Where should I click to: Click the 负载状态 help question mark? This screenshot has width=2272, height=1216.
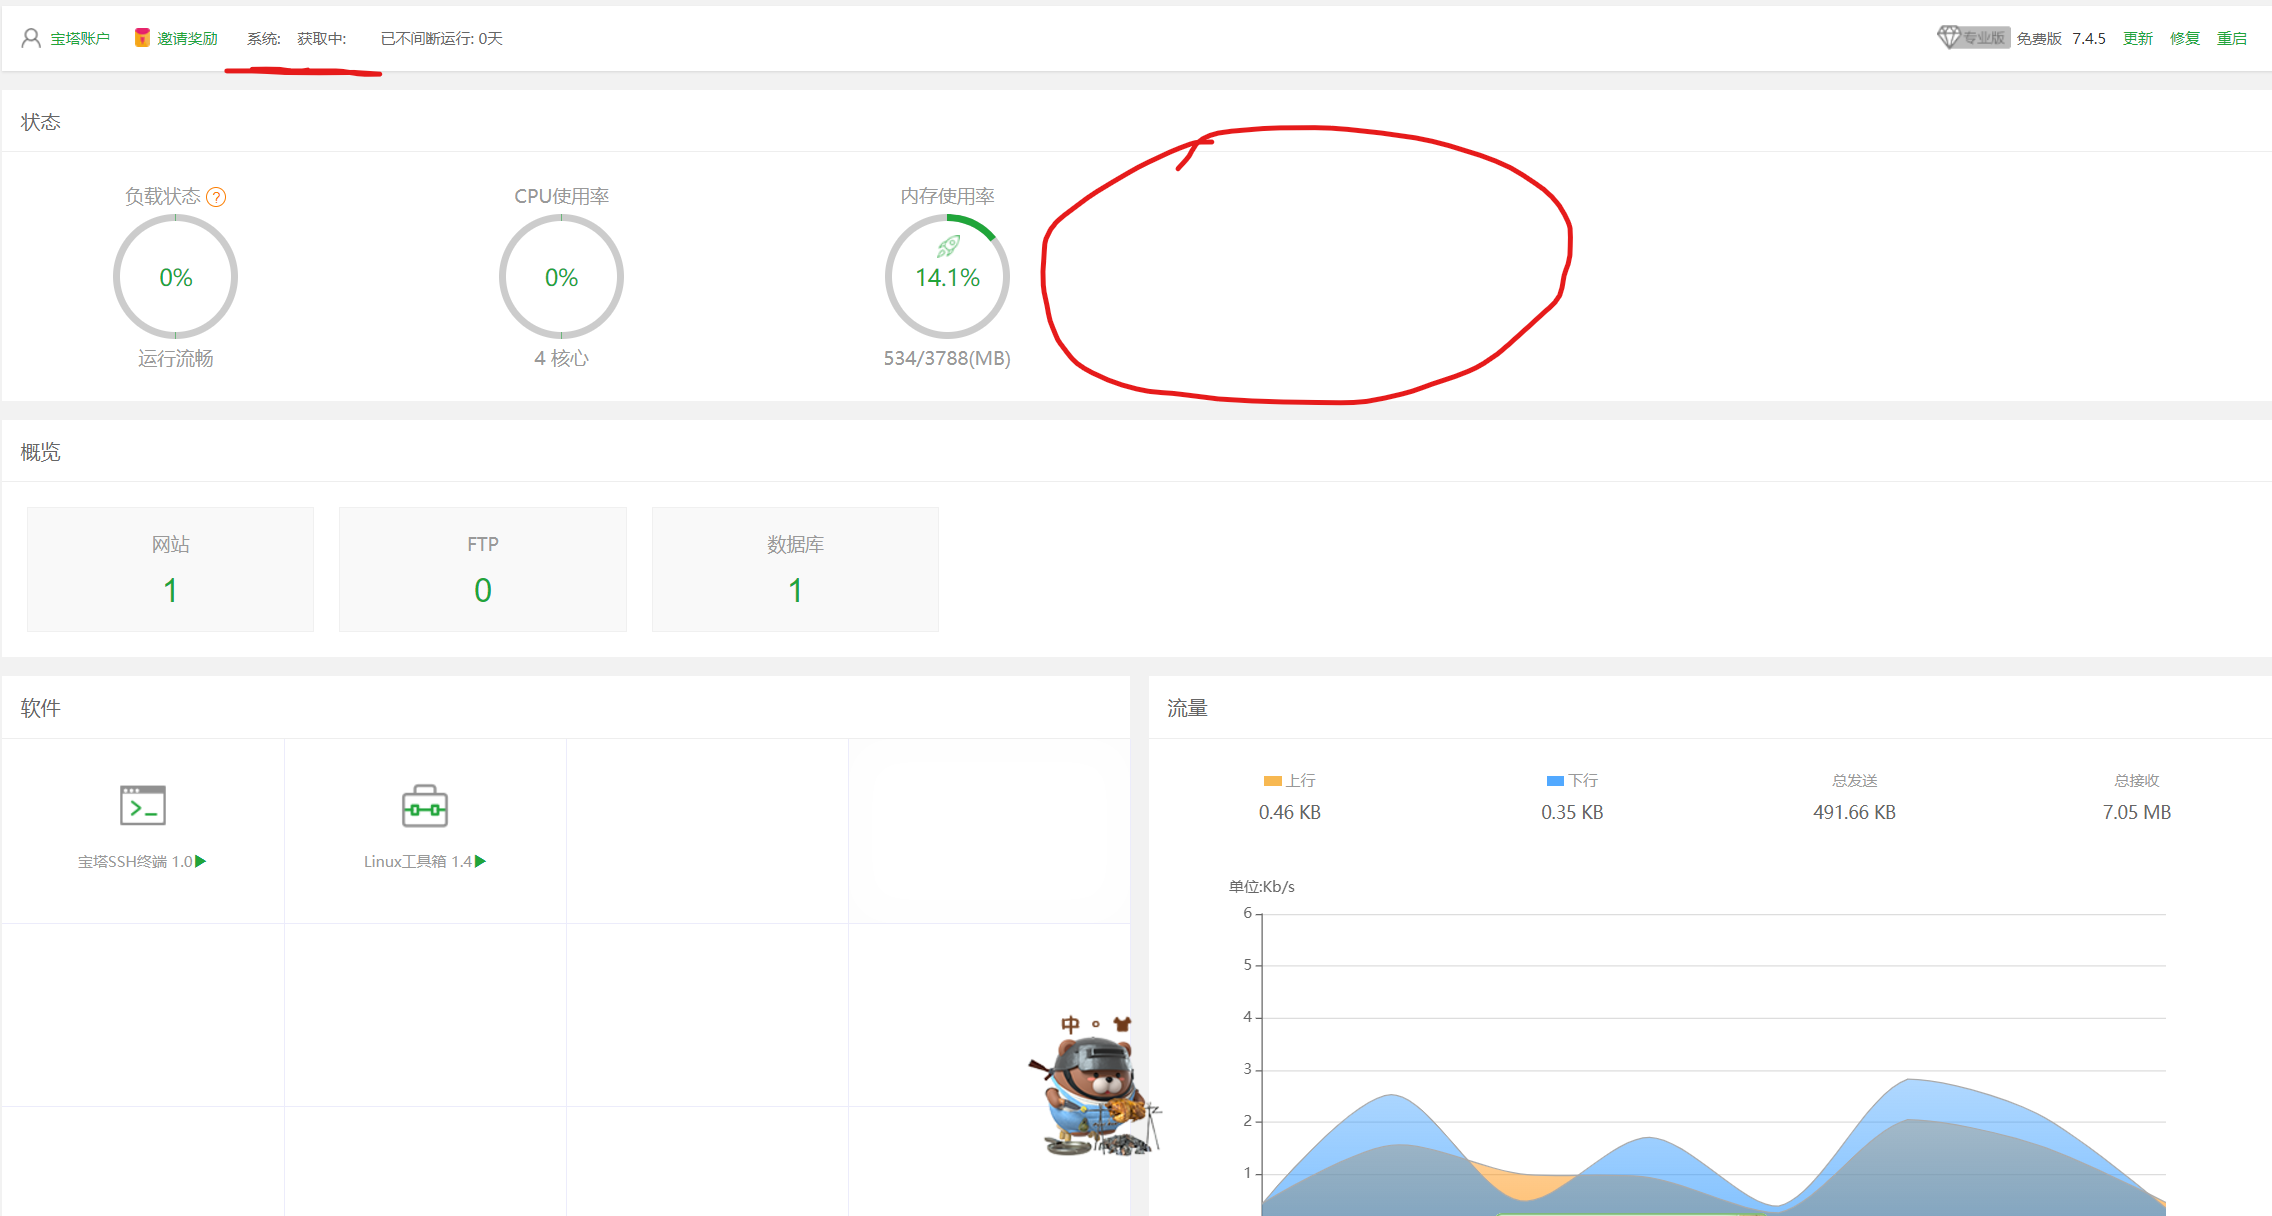[x=216, y=197]
